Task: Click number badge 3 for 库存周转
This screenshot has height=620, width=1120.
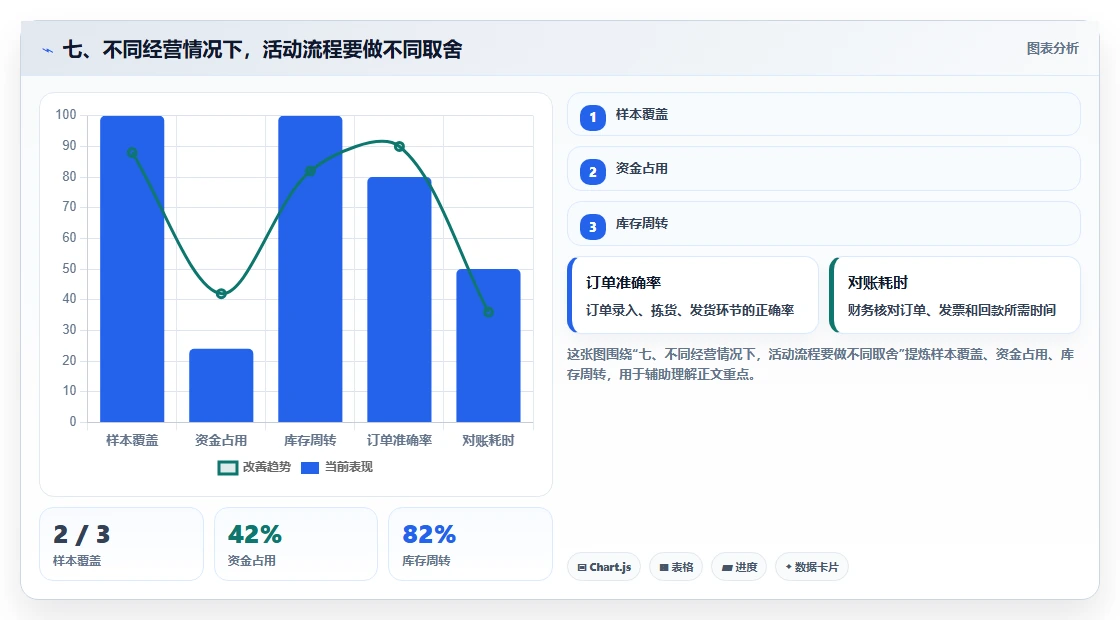Action: [592, 226]
